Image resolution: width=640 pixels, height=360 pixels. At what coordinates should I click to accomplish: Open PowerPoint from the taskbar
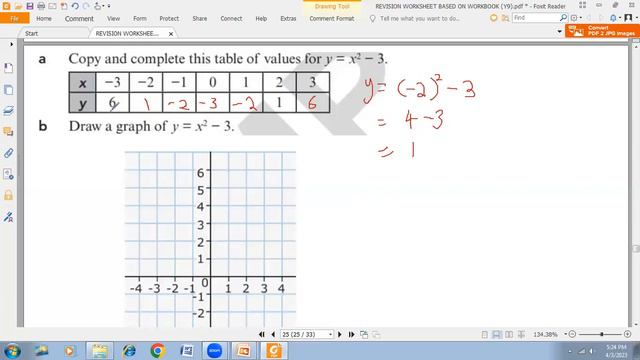pyautogui.click(x=243, y=351)
